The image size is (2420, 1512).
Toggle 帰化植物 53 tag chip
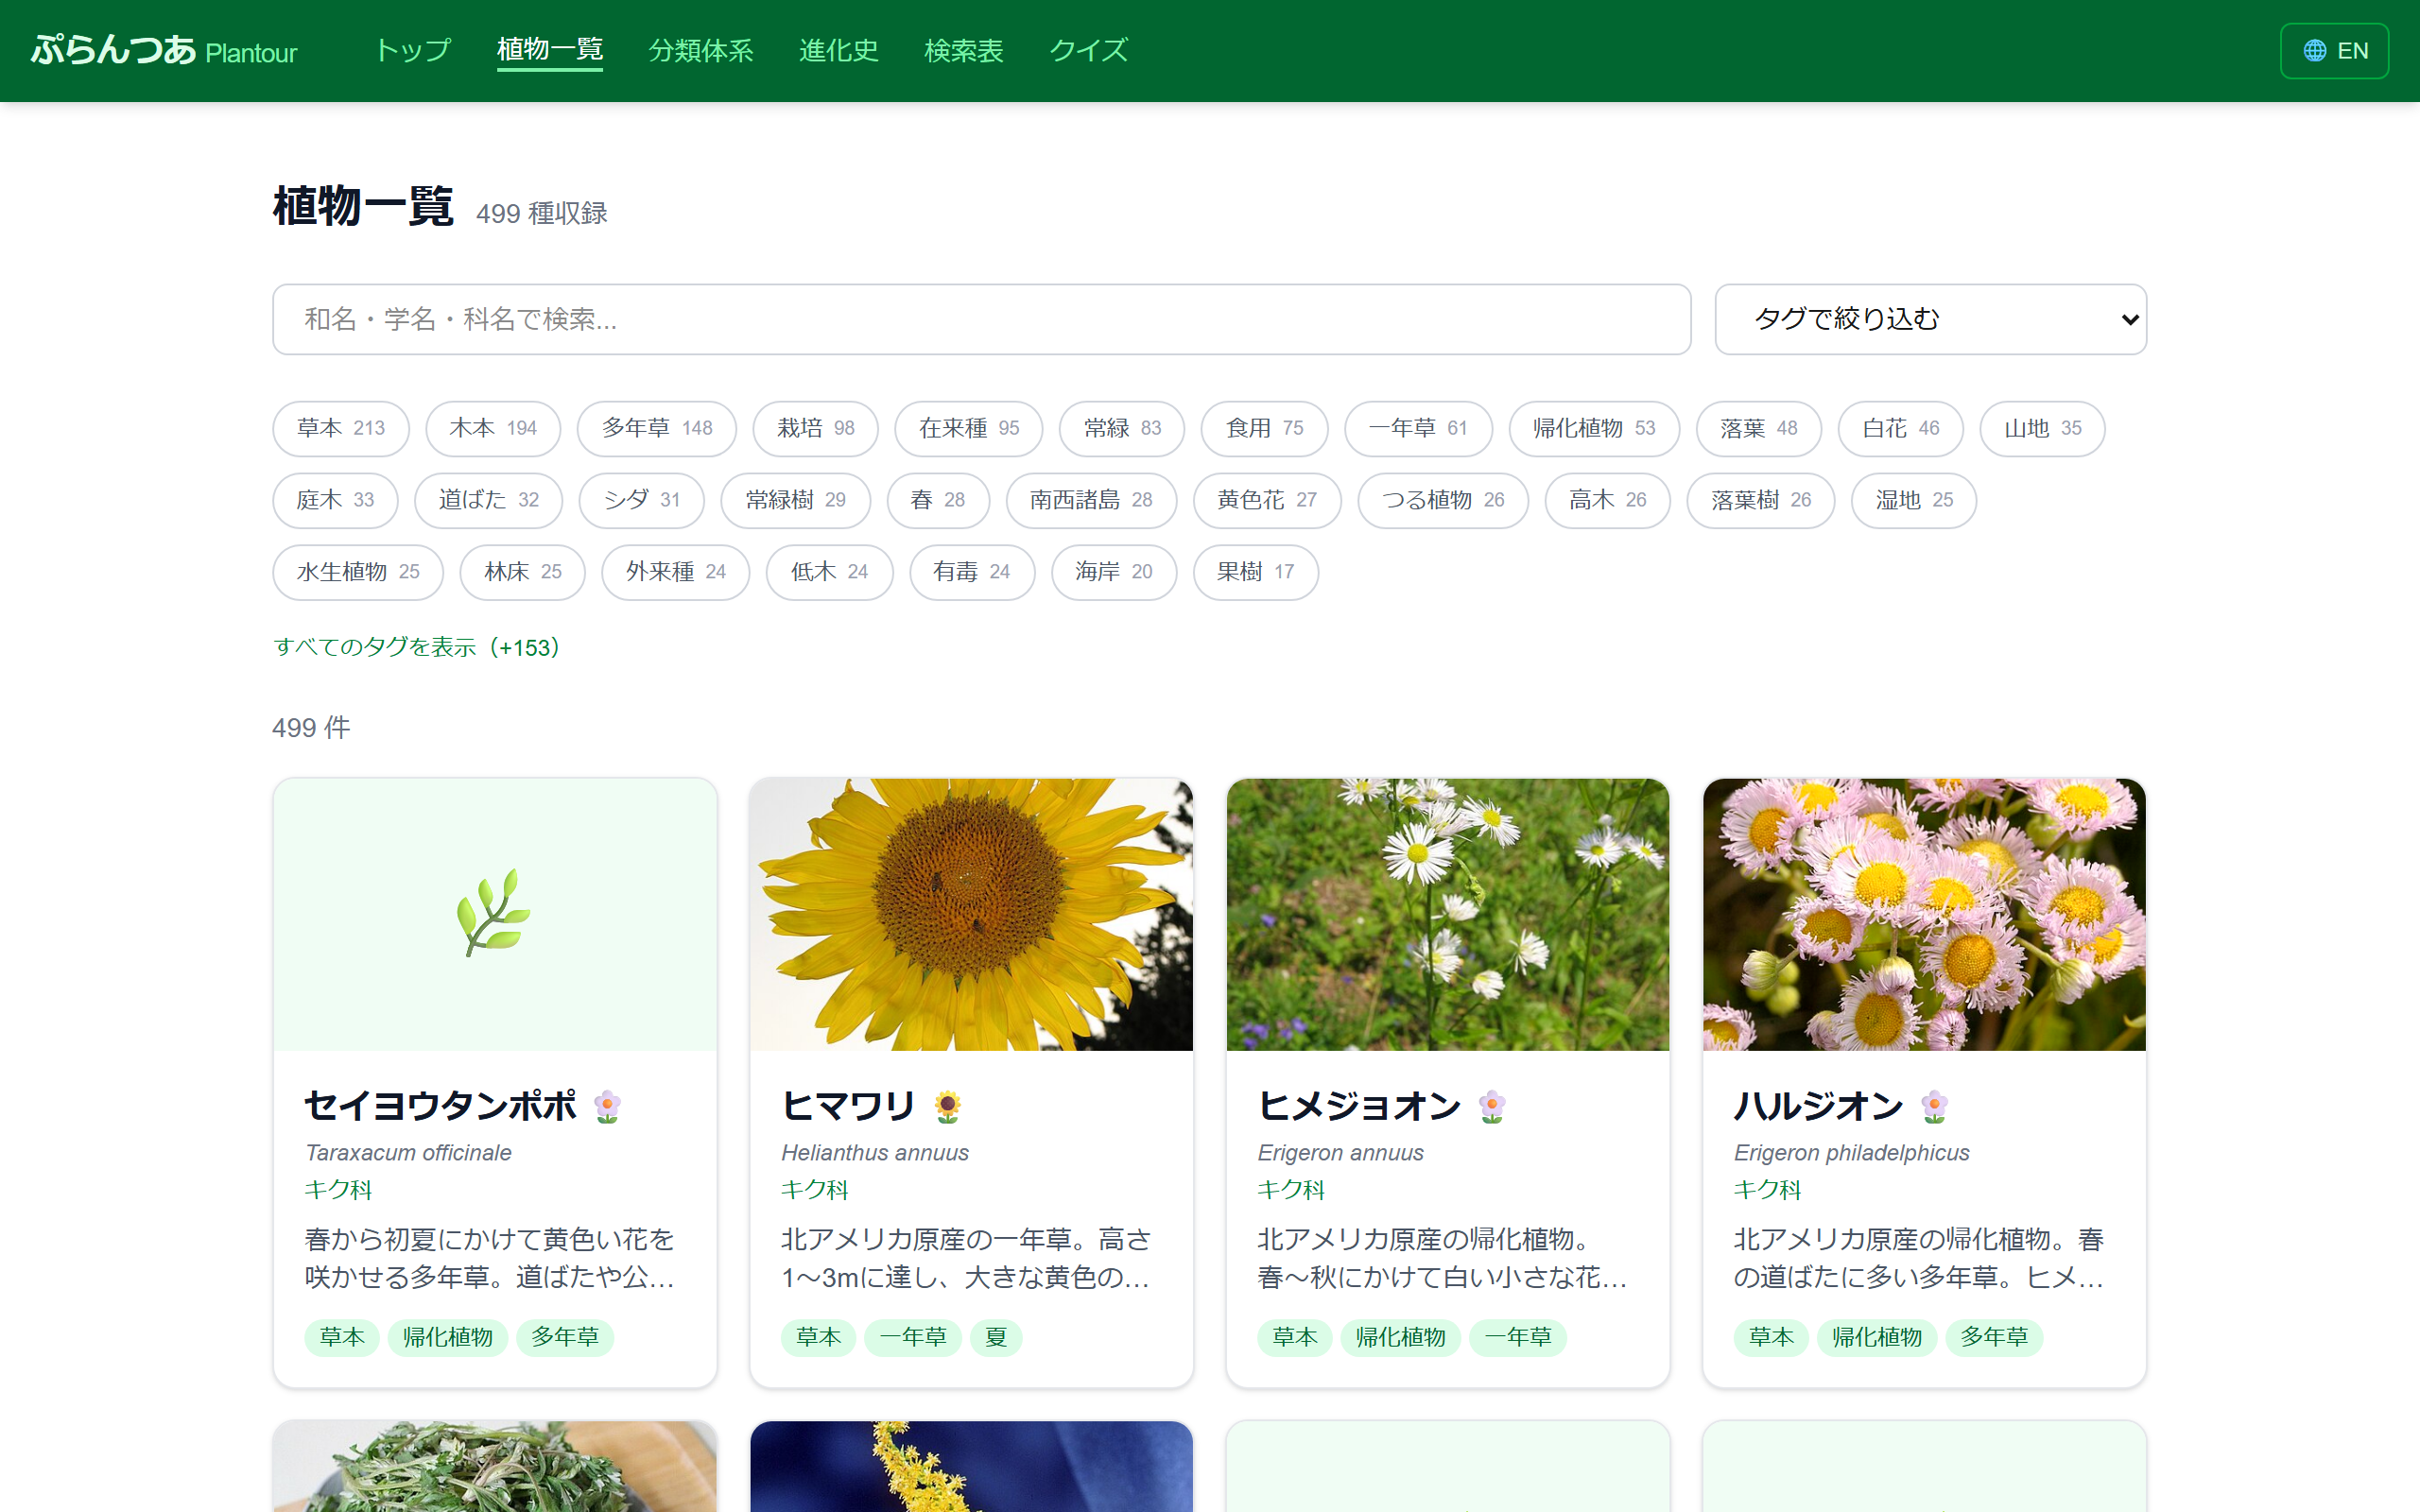coord(1594,428)
